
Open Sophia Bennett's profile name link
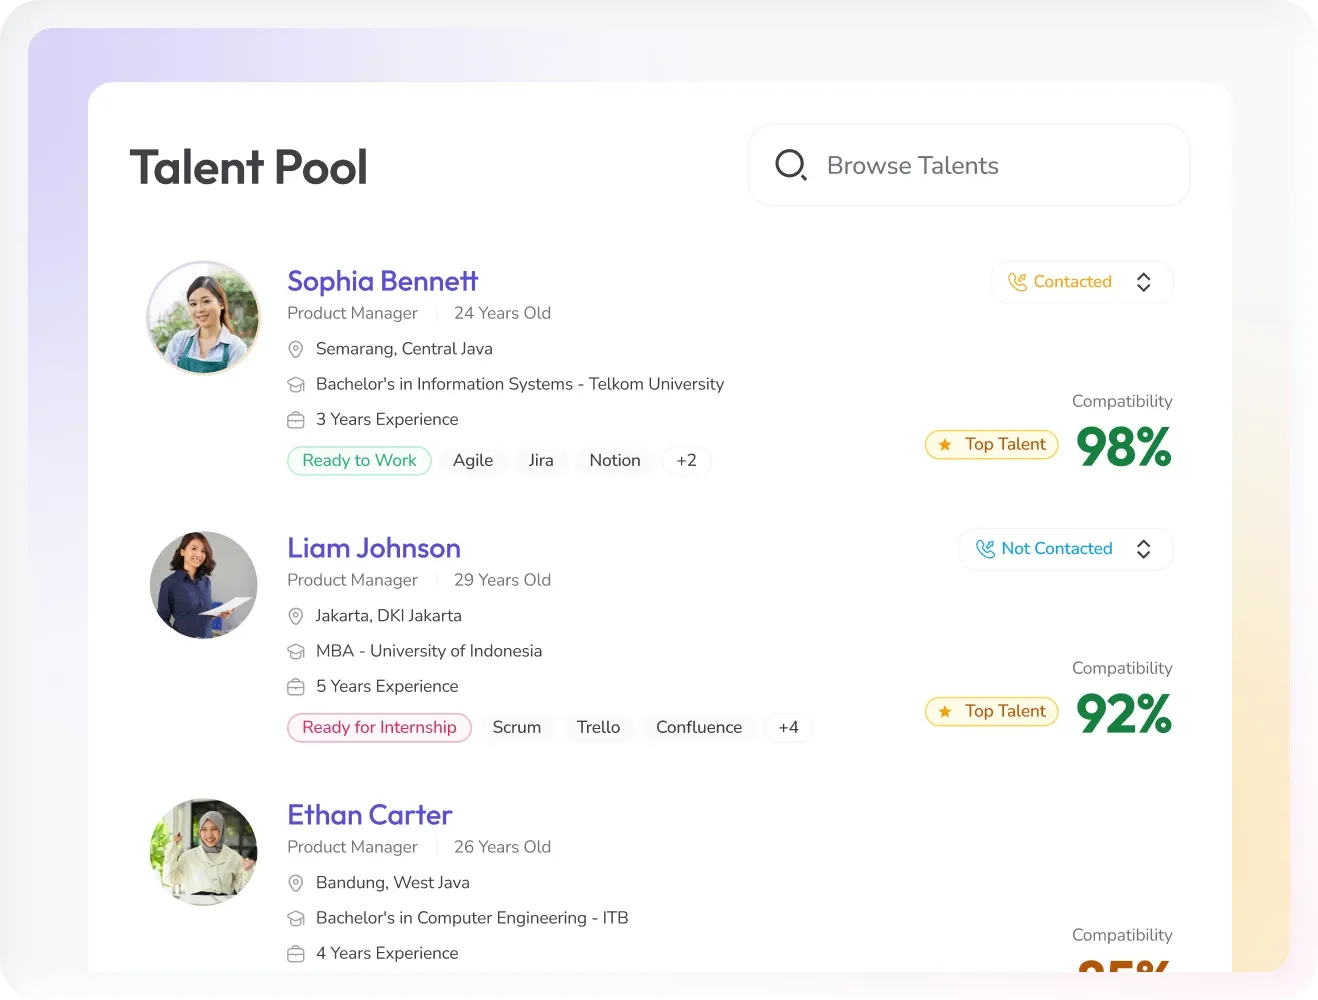click(x=382, y=281)
